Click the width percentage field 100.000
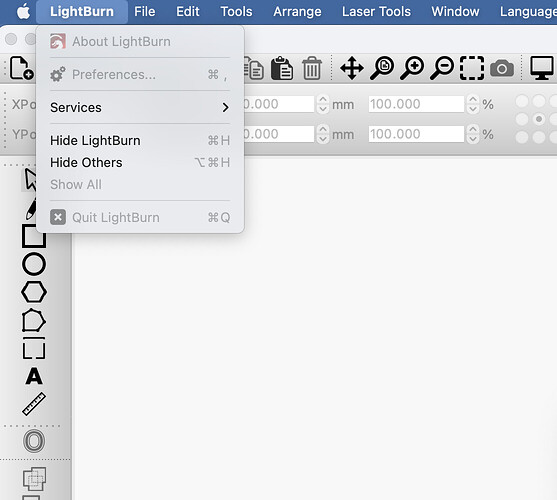The width and height of the screenshot is (557, 500). (416, 104)
